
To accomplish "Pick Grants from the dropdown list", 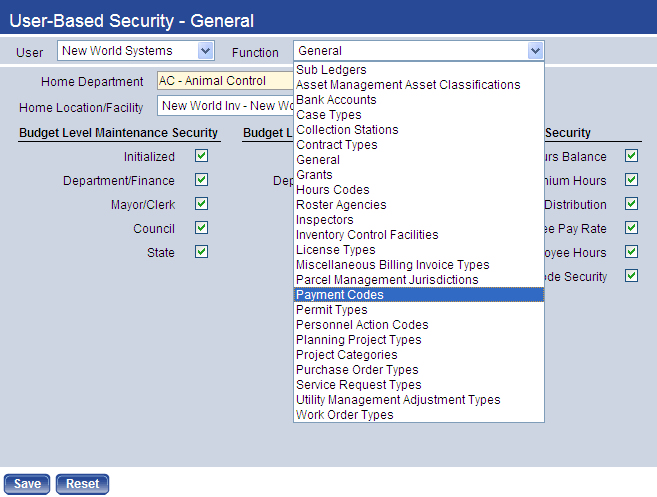I will pos(315,175).
